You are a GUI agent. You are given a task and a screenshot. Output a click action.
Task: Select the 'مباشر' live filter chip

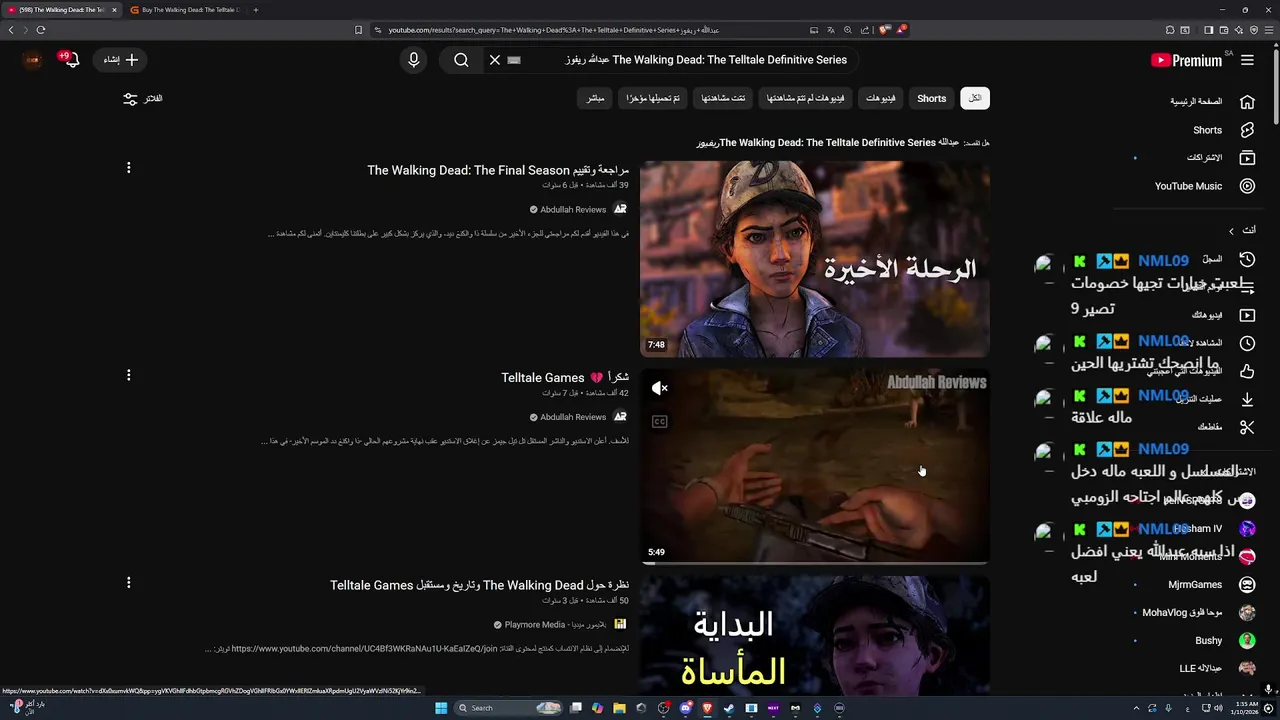click(595, 98)
